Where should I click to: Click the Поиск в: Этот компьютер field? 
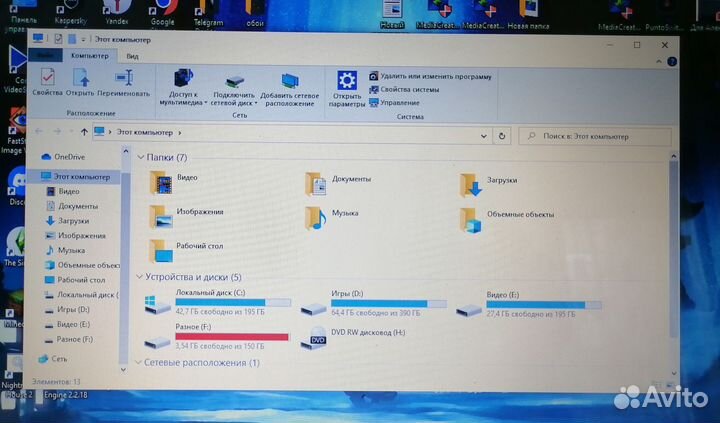[x=595, y=136]
